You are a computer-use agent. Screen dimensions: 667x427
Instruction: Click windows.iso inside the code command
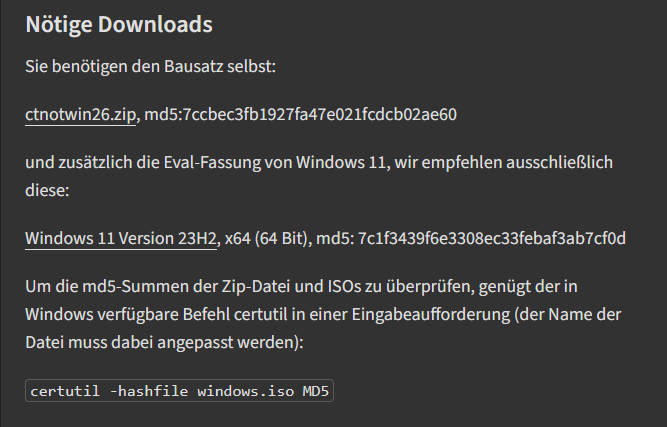(245, 391)
